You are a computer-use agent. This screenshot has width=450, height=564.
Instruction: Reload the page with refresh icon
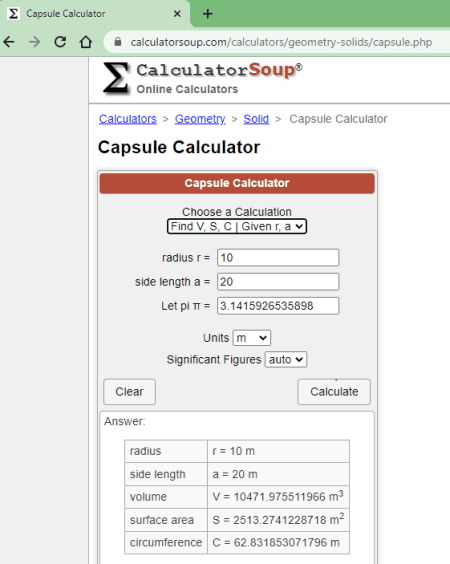[x=60, y=42]
